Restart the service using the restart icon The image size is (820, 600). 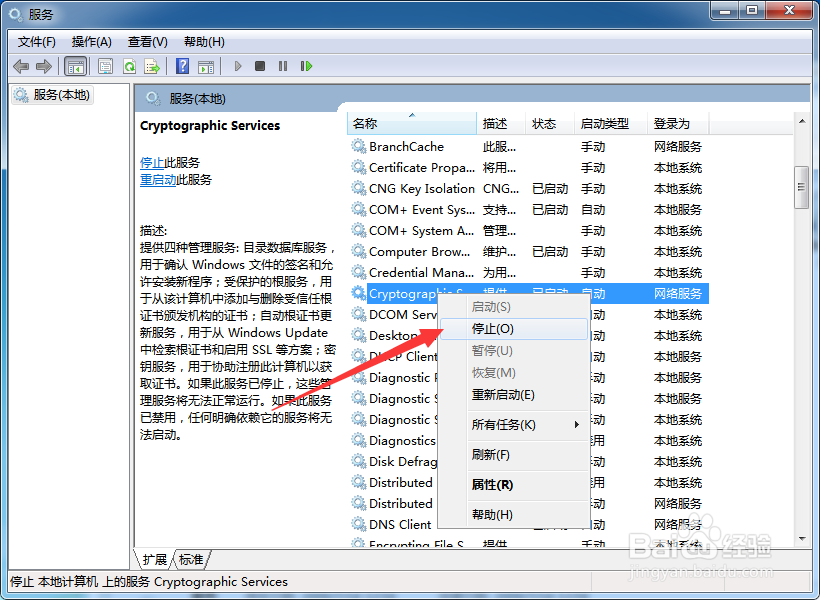306,66
